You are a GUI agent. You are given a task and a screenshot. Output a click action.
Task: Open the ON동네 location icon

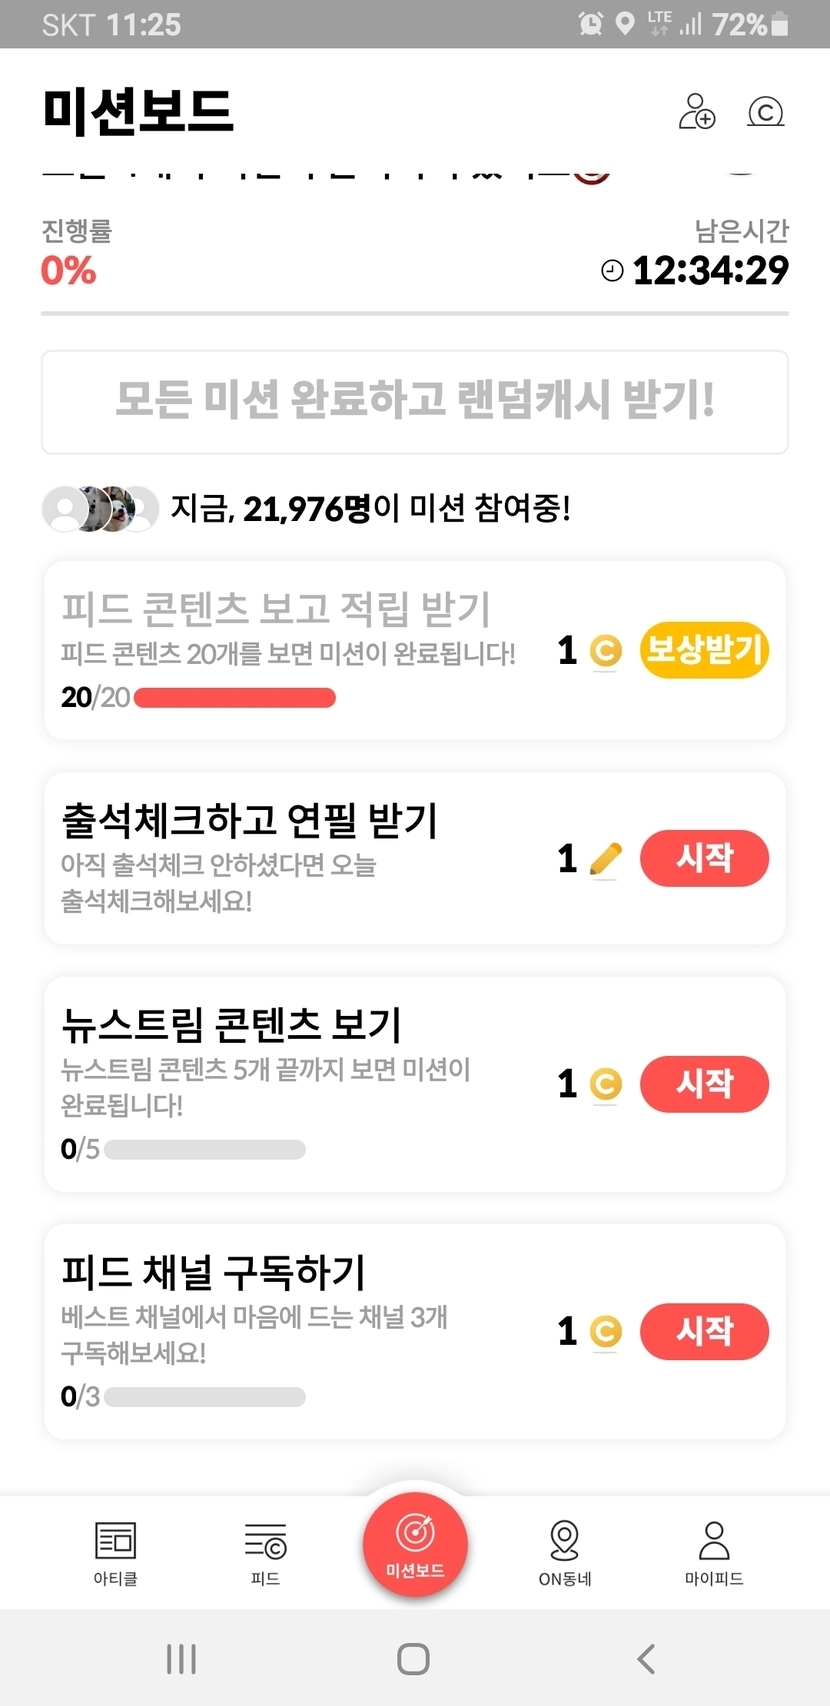tap(564, 1541)
